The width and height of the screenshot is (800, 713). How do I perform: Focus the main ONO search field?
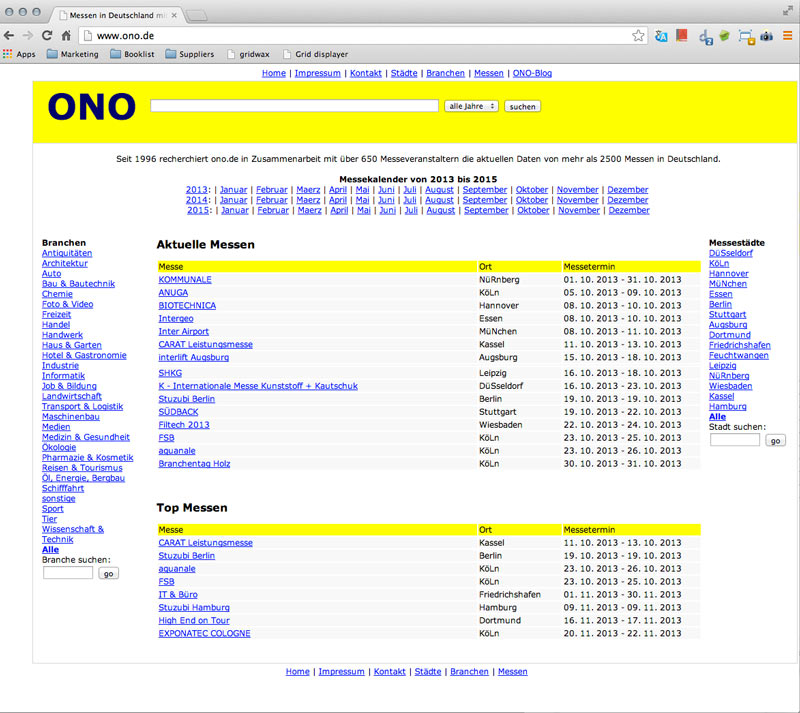coord(294,106)
